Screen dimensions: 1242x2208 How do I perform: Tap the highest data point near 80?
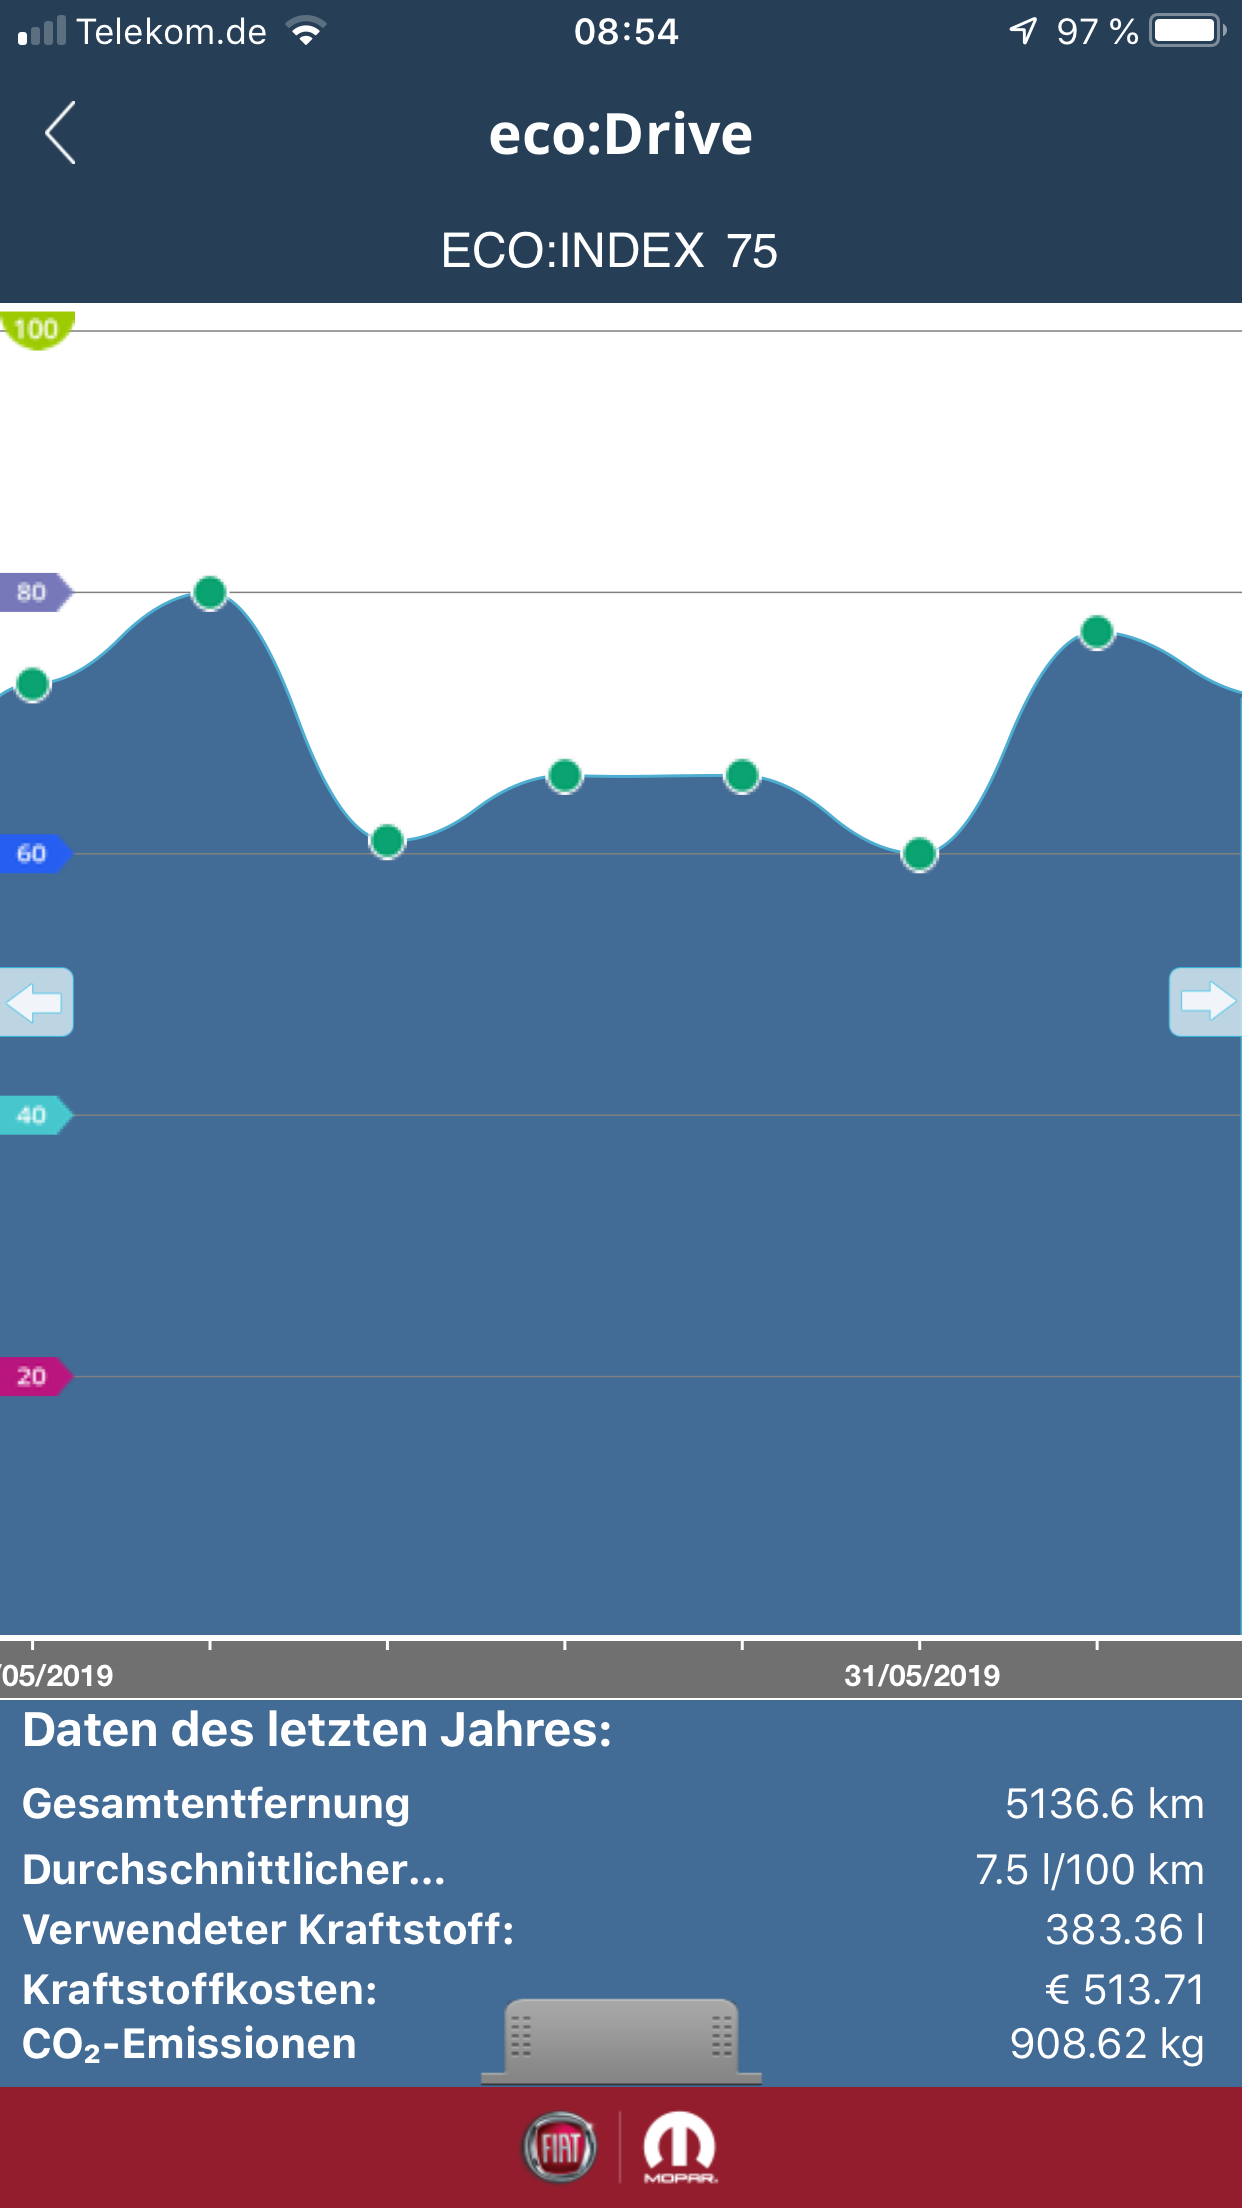click(210, 593)
